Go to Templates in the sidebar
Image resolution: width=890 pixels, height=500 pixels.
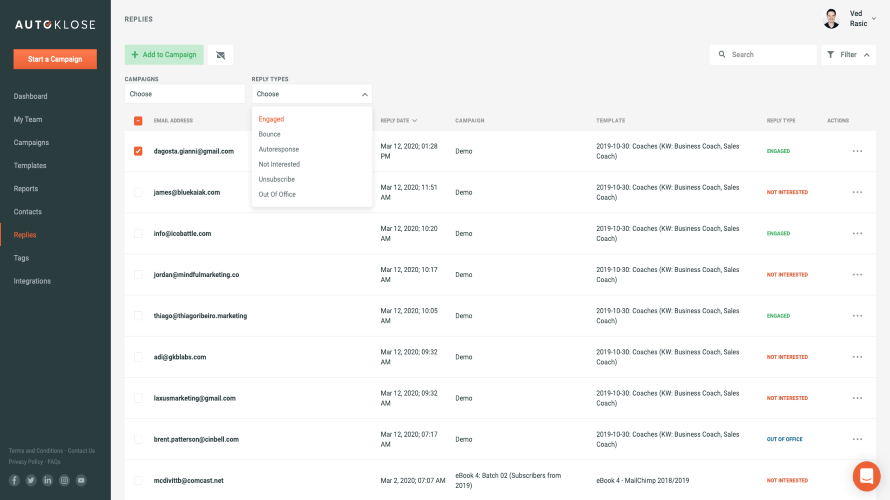pos(30,166)
